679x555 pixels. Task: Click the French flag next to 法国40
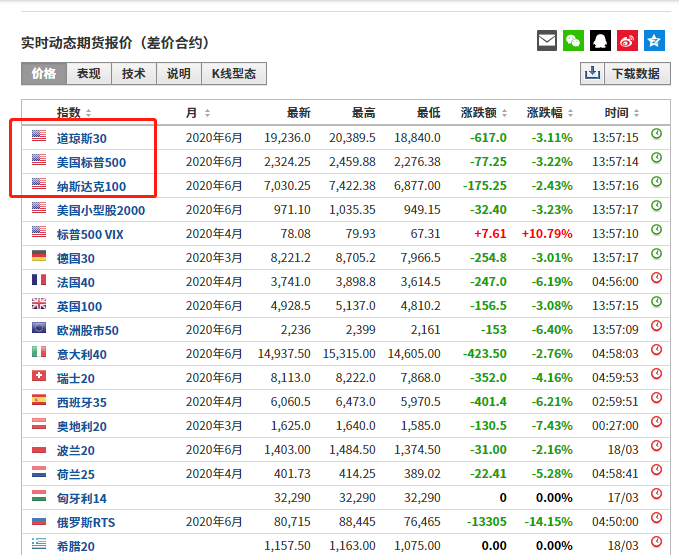(39, 280)
